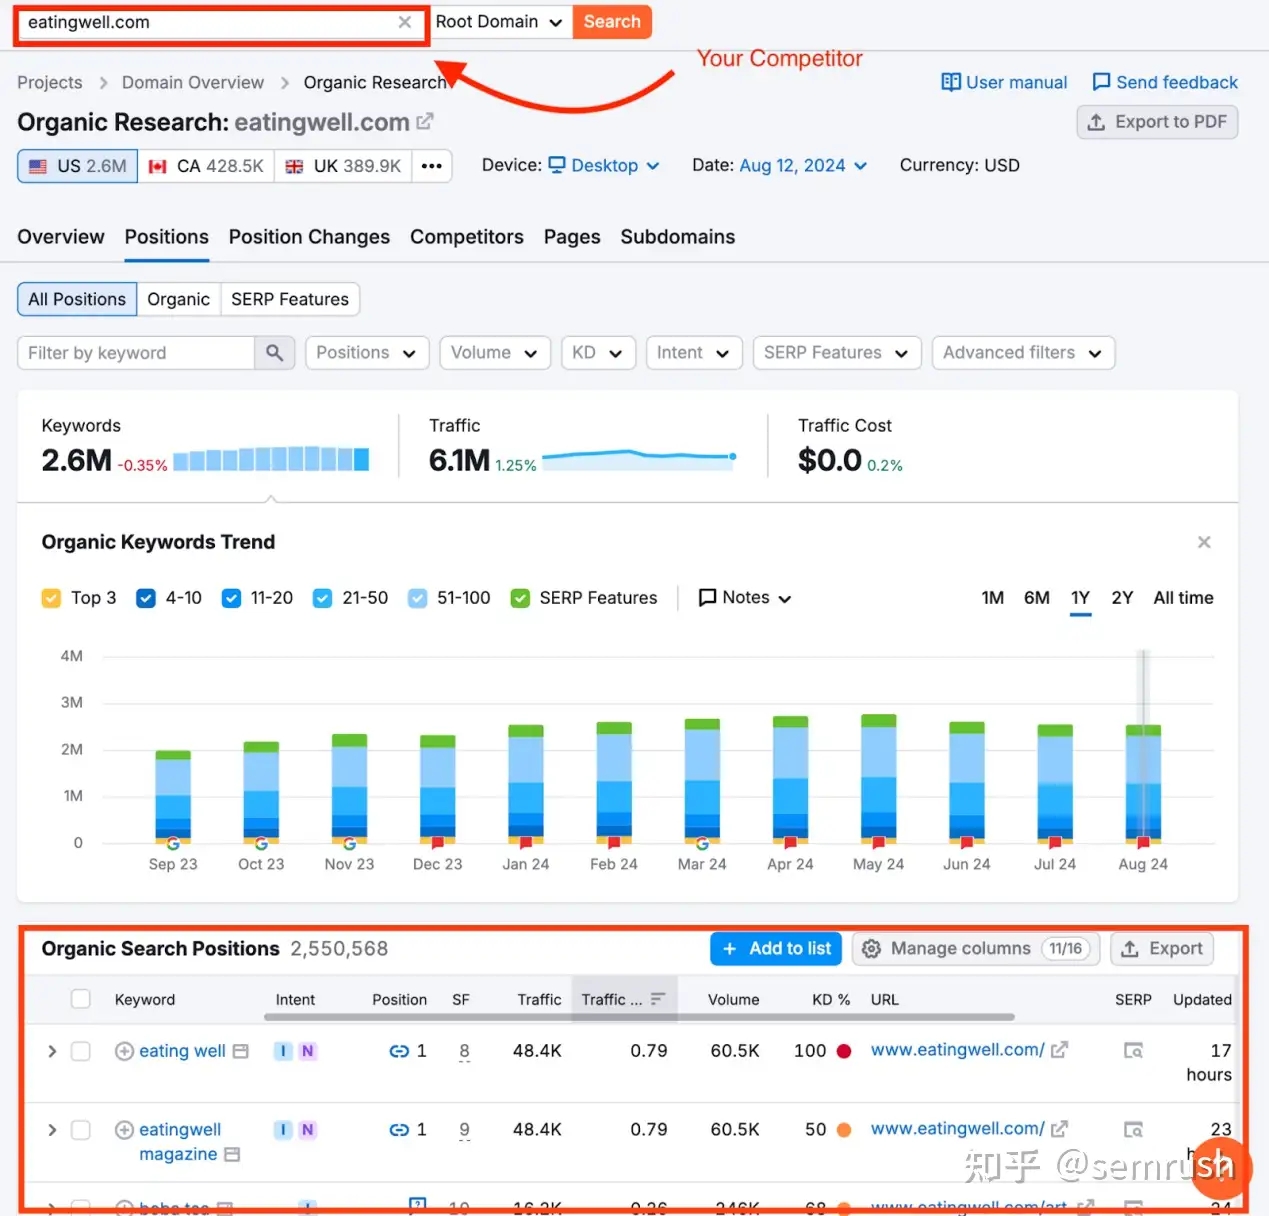This screenshot has height=1216, width=1269.
Task: Close the Organic Keywords Trend panel
Action: [x=1204, y=542]
